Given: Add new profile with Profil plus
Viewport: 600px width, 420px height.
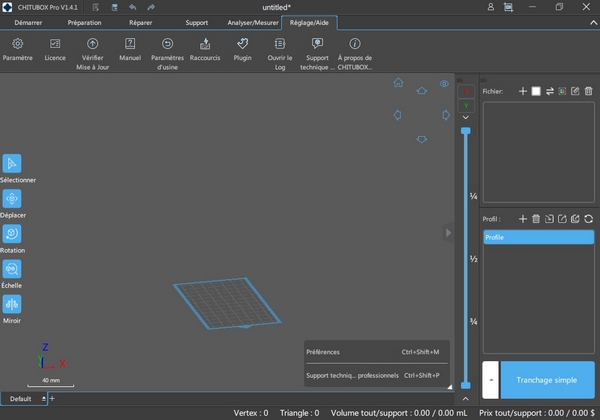Looking at the screenshot, I should pyautogui.click(x=523, y=219).
